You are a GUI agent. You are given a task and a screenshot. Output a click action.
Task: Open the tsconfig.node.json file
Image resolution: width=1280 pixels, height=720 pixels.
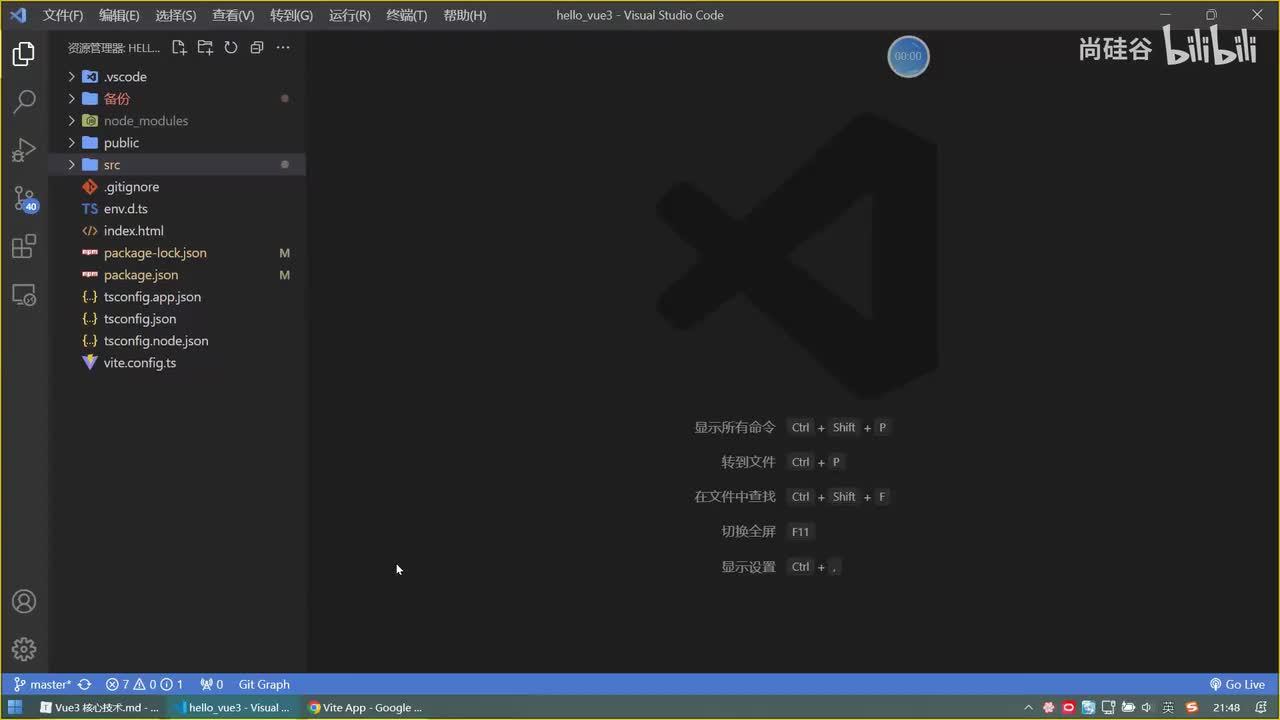point(177,341)
